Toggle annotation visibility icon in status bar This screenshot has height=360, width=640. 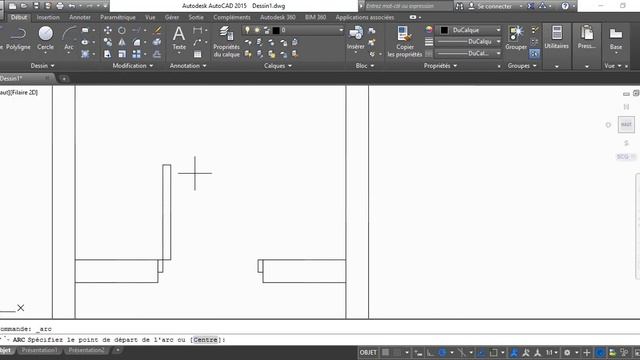[x=514, y=352]
